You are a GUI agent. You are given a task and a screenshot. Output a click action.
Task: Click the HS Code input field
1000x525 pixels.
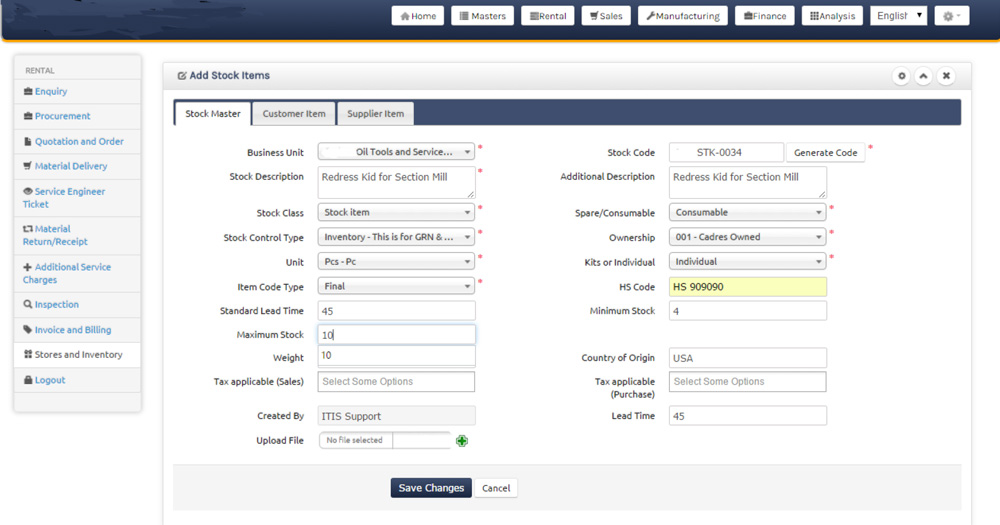[x=747, y=287]
